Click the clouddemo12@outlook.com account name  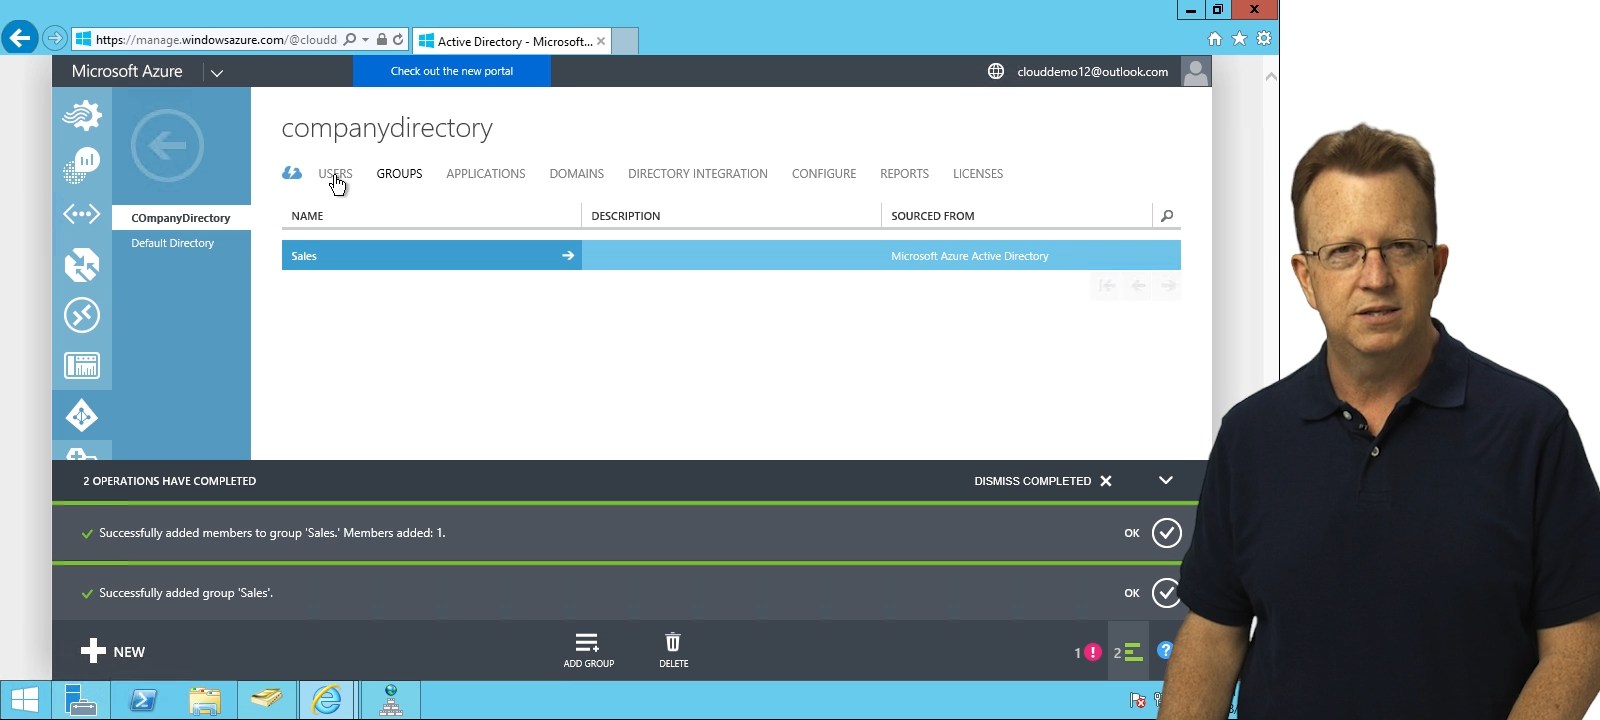tap(1093, 72)
